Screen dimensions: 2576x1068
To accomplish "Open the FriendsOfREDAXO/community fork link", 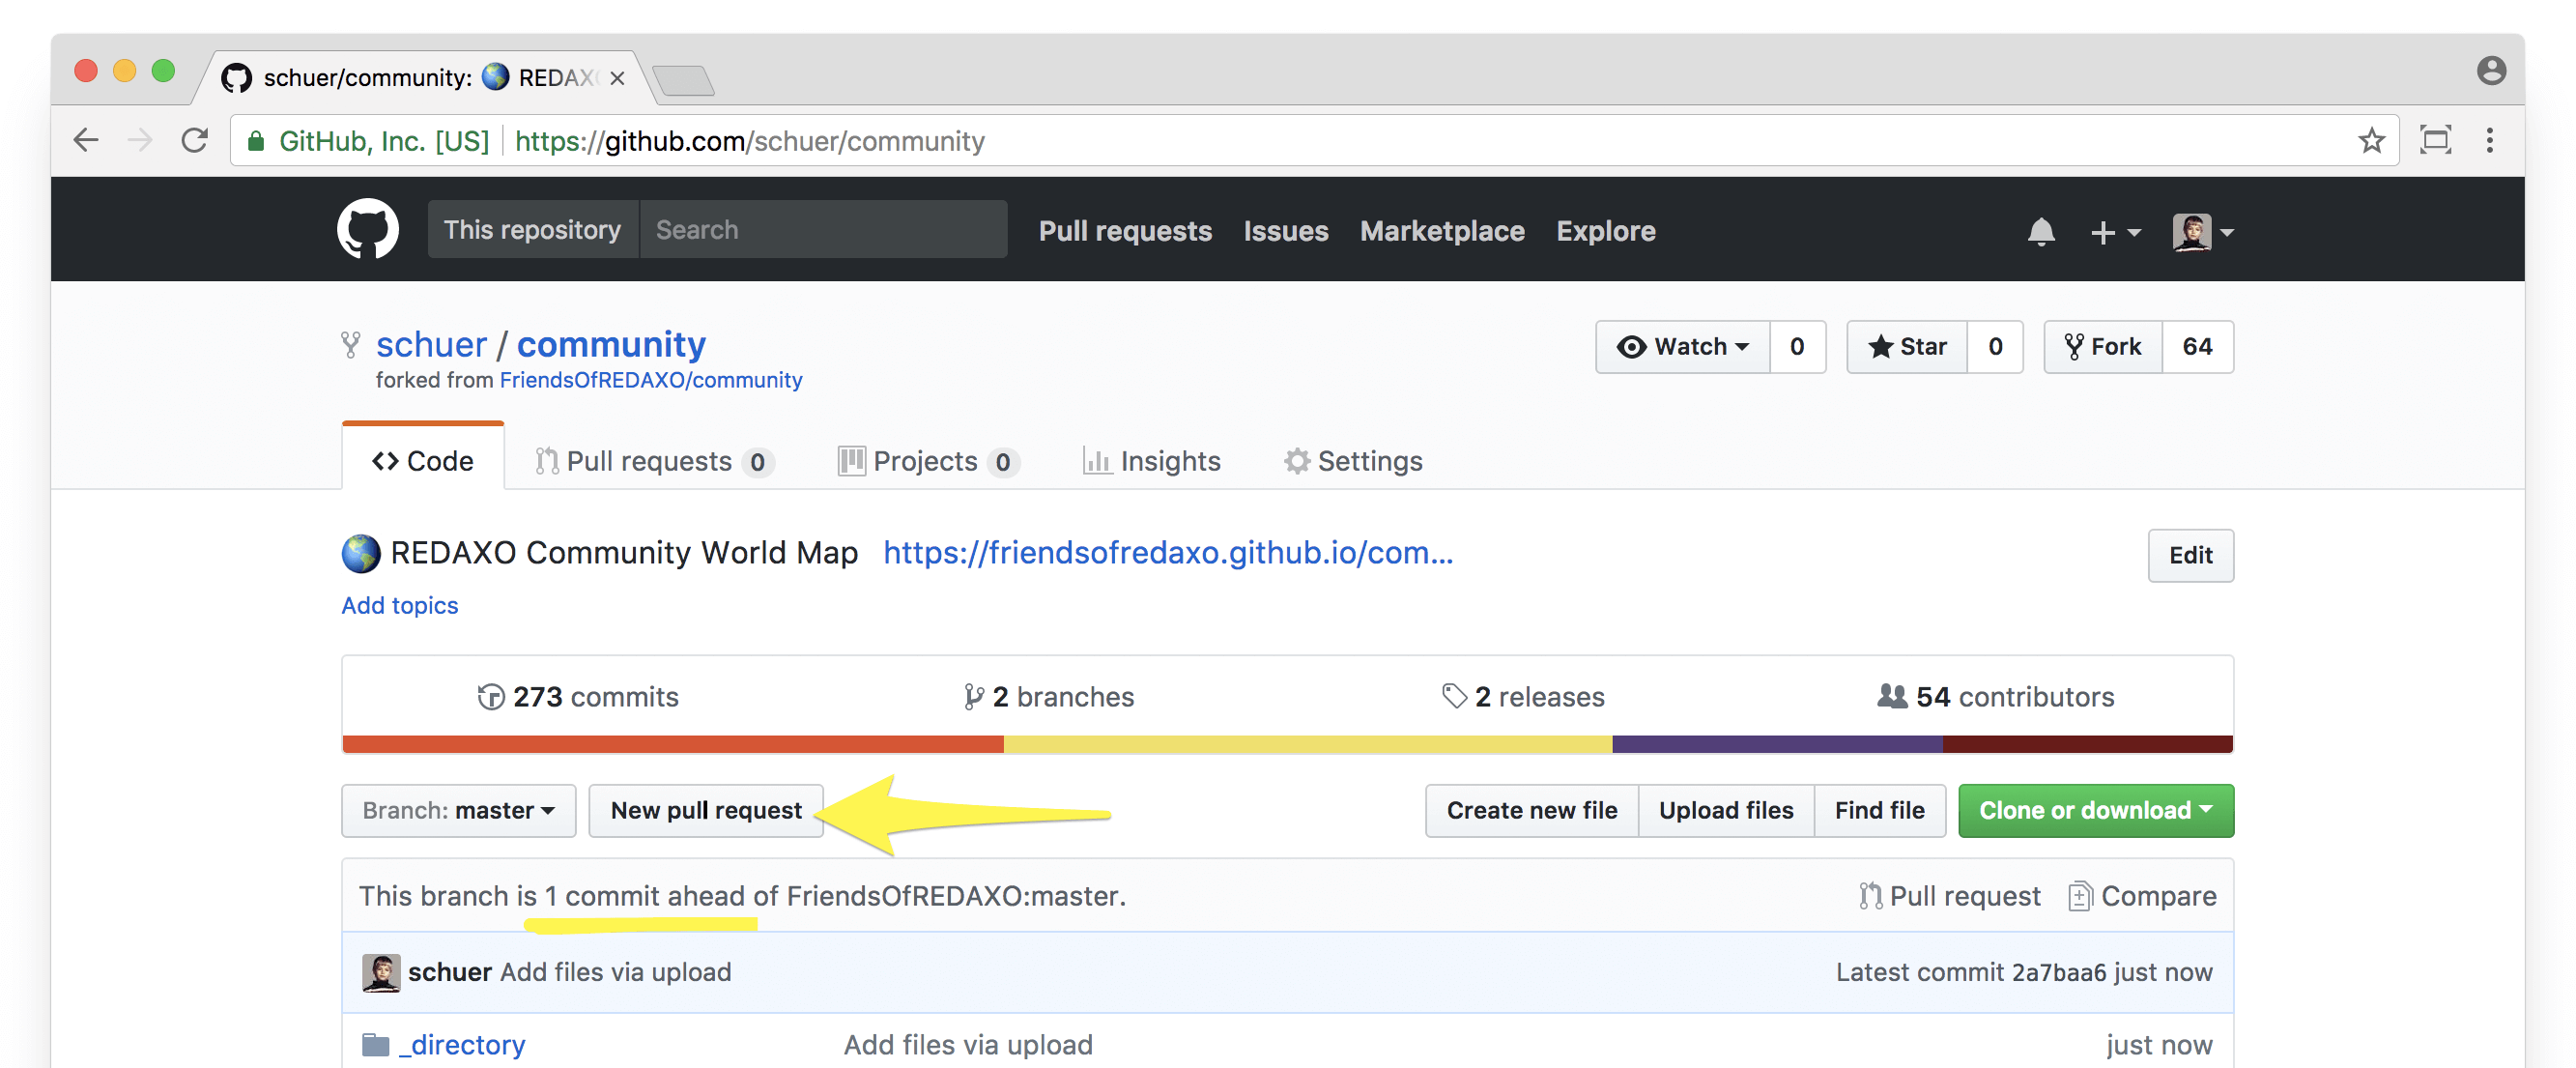I will click(650, 380).
